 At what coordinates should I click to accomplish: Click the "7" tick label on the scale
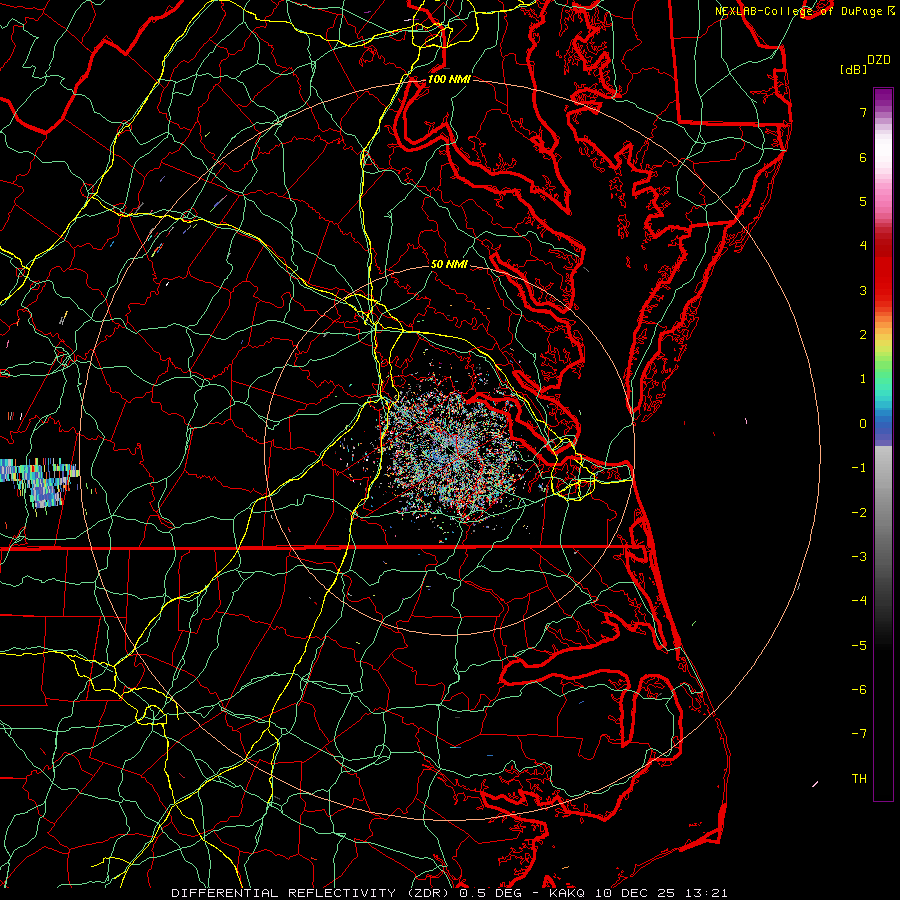click(863, 112)
